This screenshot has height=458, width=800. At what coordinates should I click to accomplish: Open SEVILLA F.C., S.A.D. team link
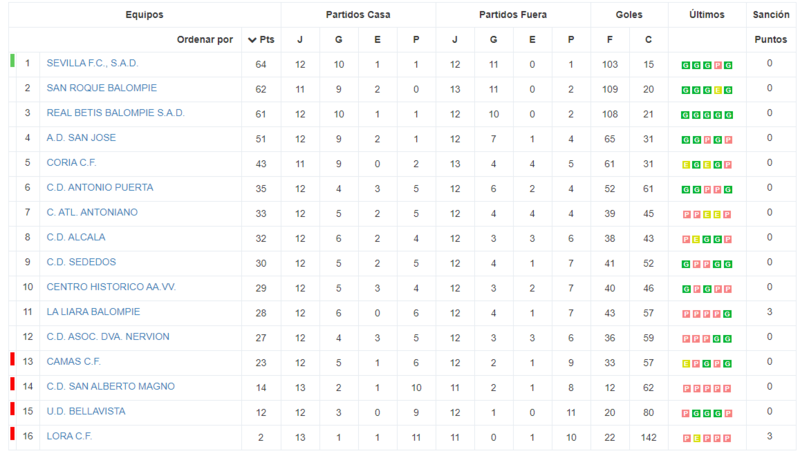point(92,63)
